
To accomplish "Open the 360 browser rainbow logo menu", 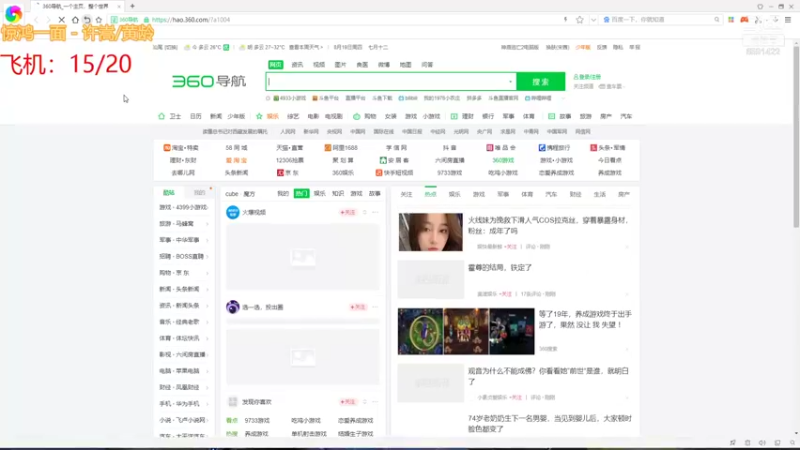I will (x=14, y=14).
